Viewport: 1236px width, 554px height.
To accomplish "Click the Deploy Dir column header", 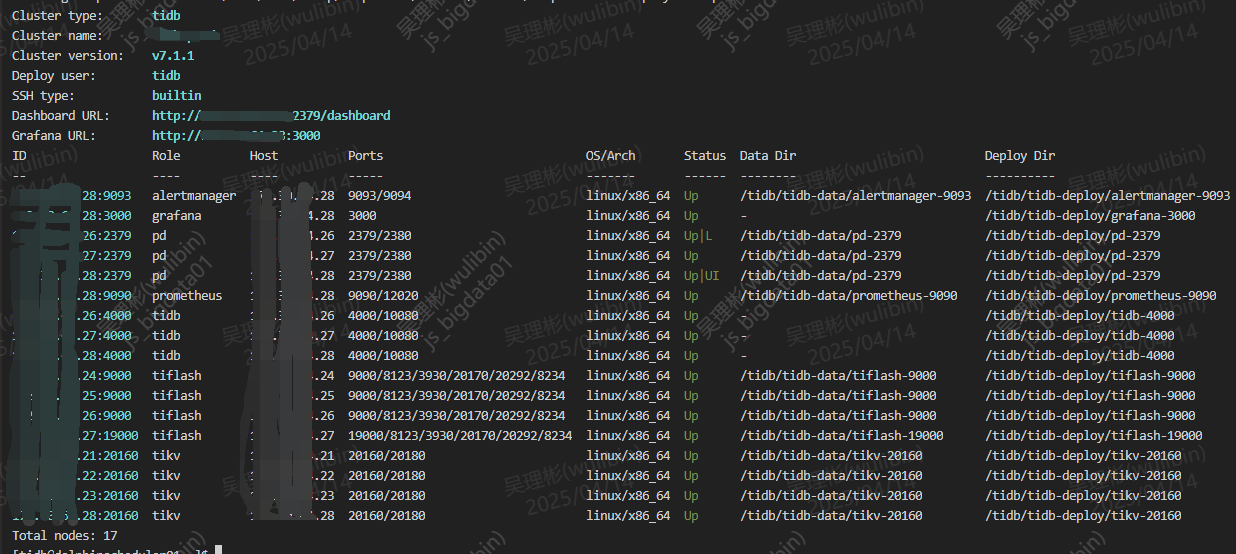I will coord(1020,156).
